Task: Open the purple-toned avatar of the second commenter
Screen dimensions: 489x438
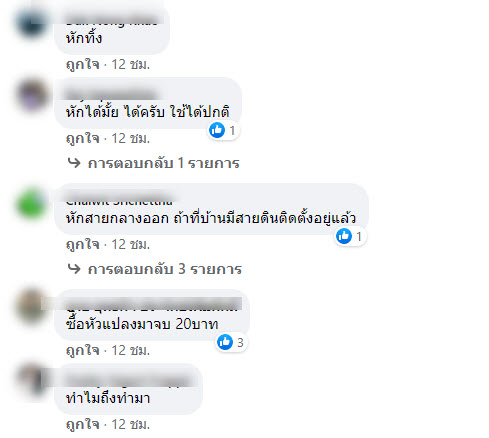Action: [31, 96]
